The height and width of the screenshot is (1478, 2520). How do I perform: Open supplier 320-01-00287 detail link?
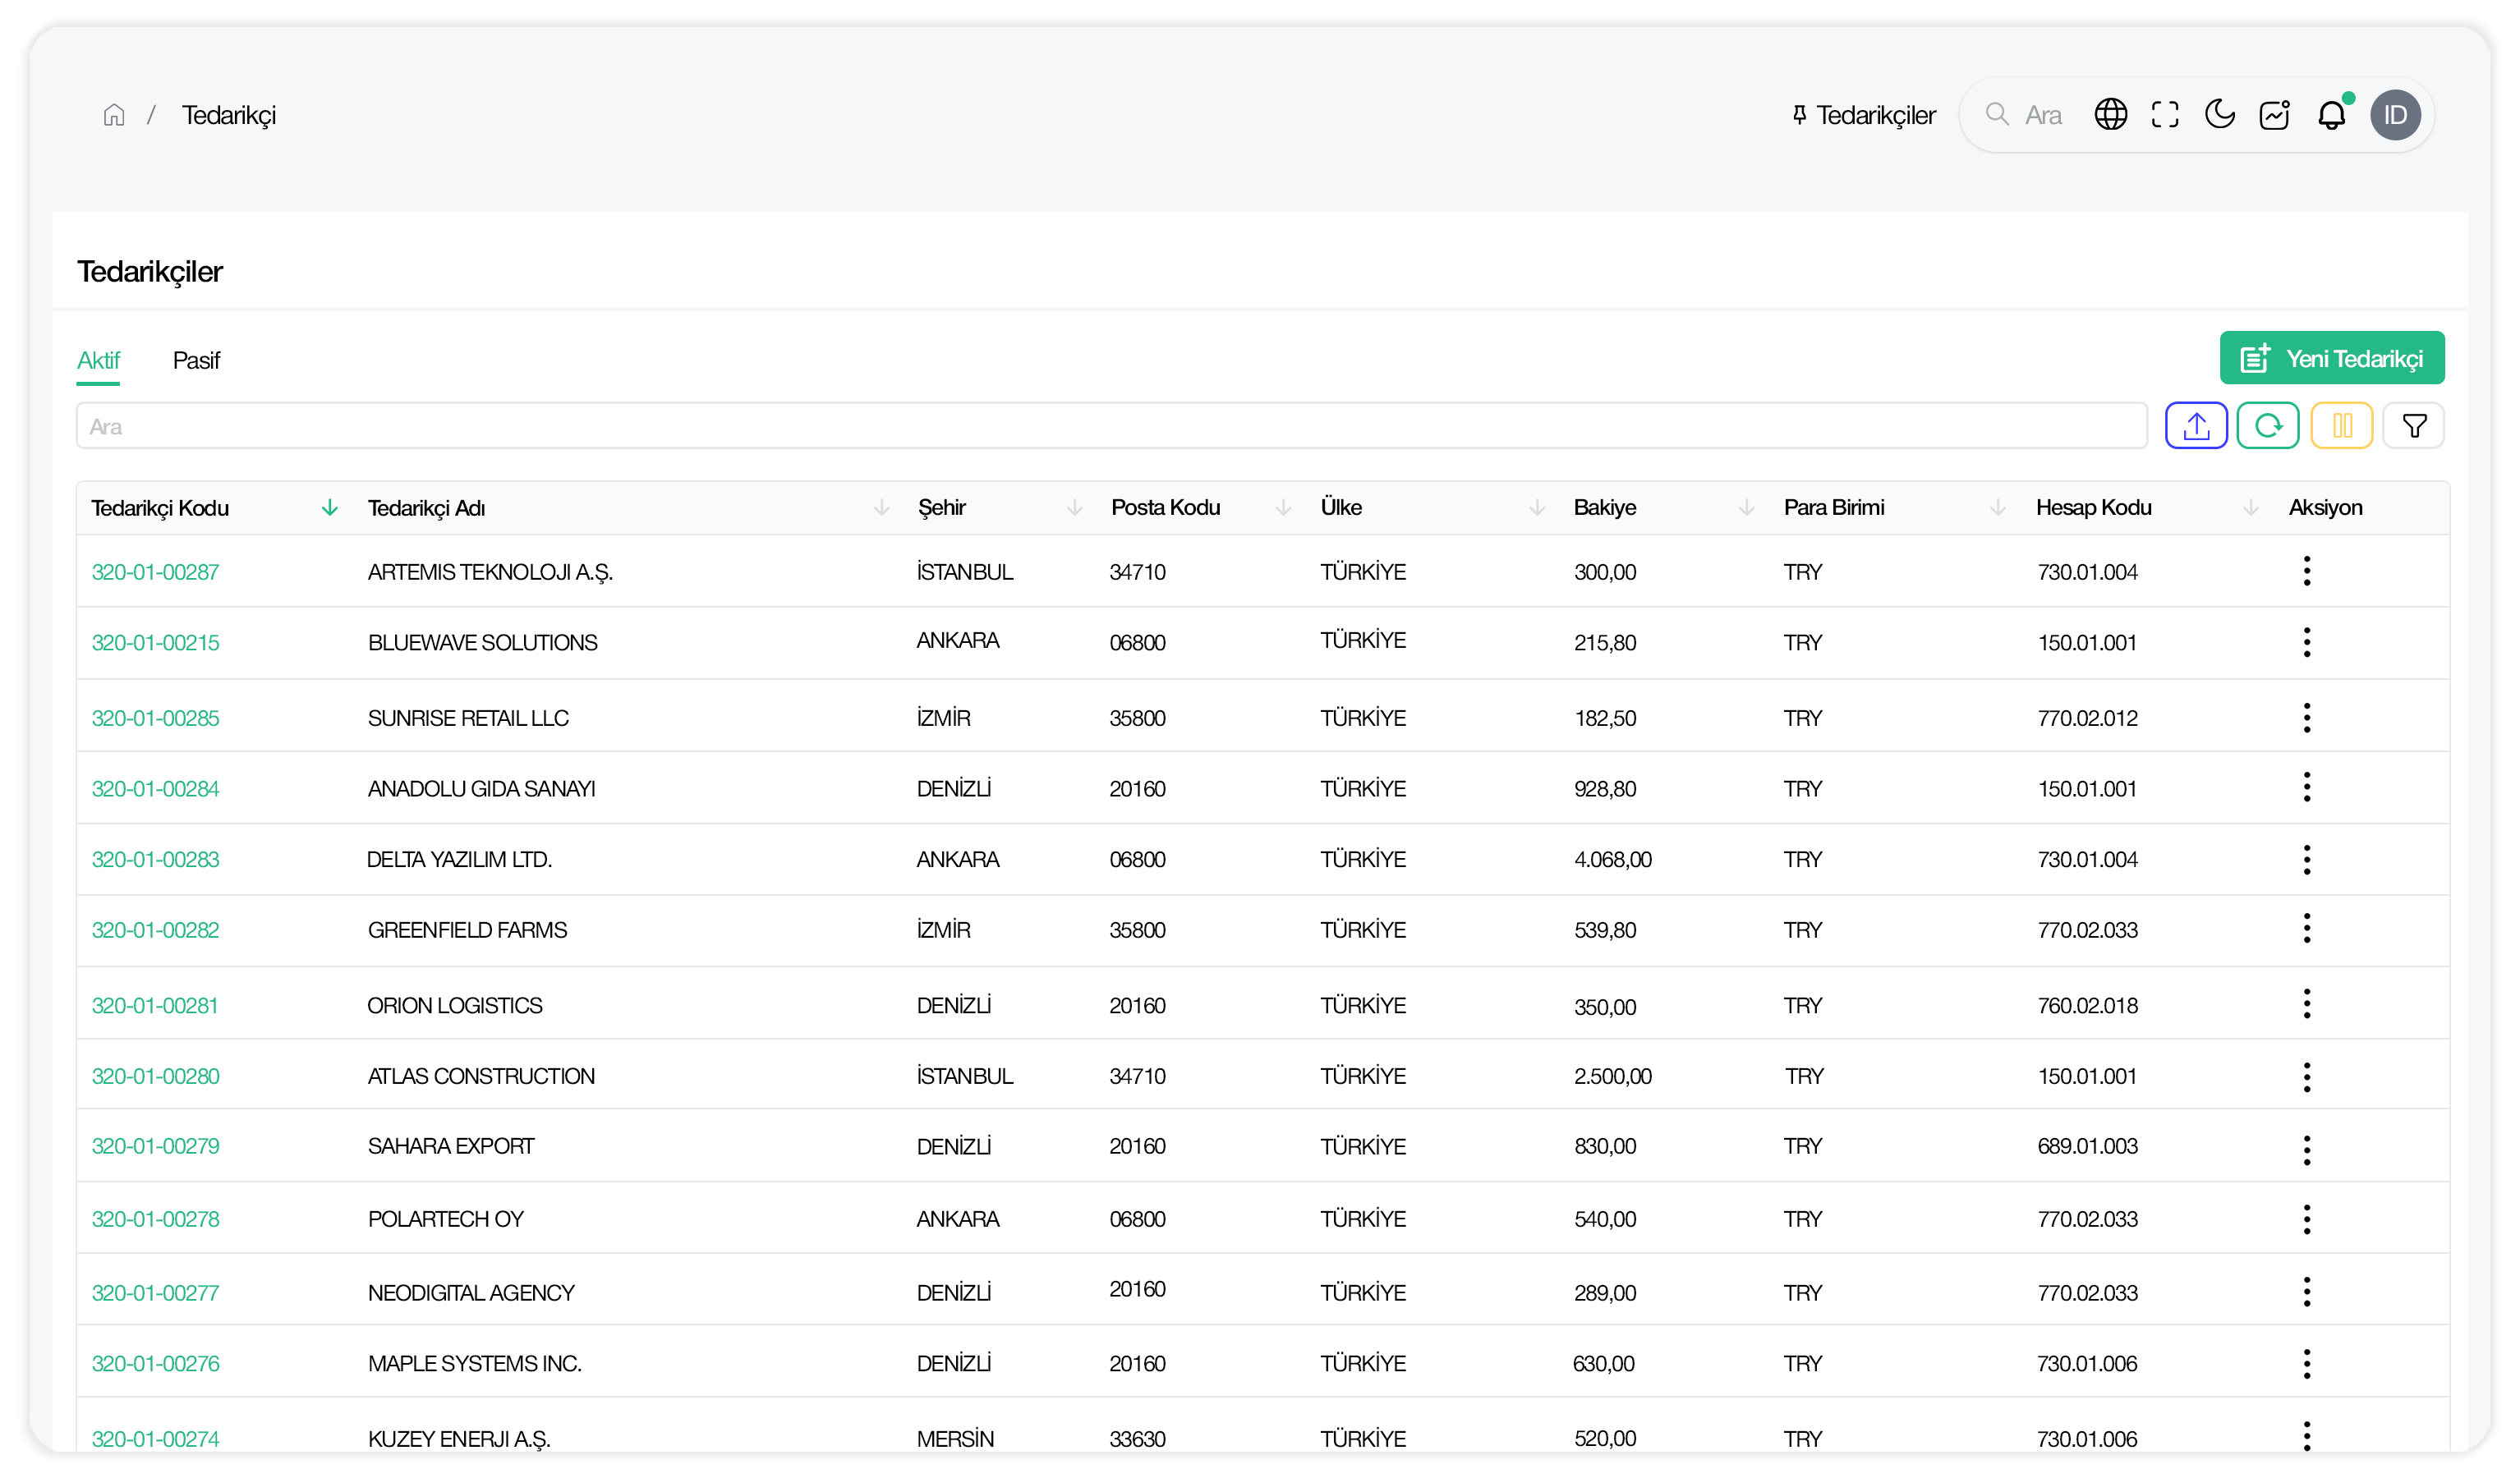click(155, 572)
